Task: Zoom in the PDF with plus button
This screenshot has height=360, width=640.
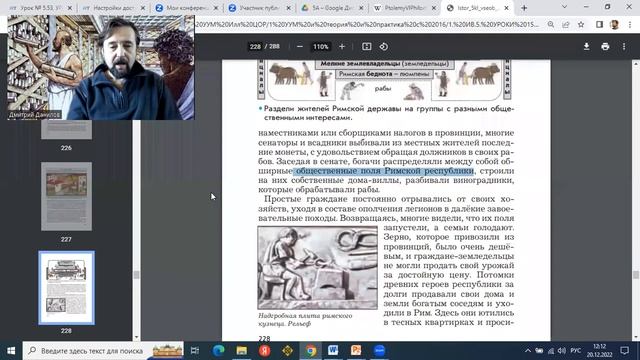Action: [342, 47]
